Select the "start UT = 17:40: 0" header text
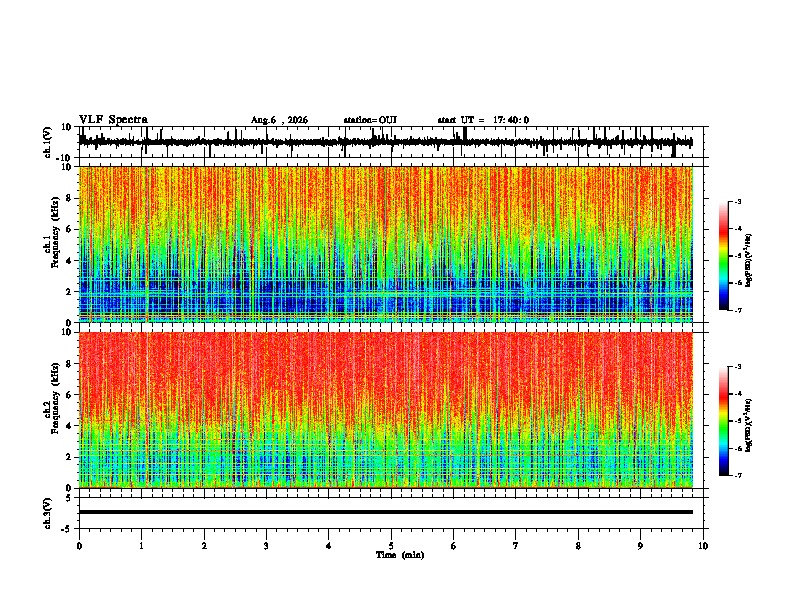792x612 pixels. tap(483, 120)
